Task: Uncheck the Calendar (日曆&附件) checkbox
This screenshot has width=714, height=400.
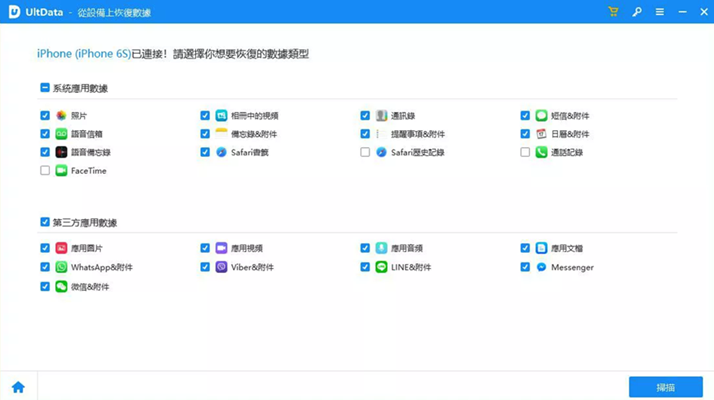Action: [x=525, y=134]
